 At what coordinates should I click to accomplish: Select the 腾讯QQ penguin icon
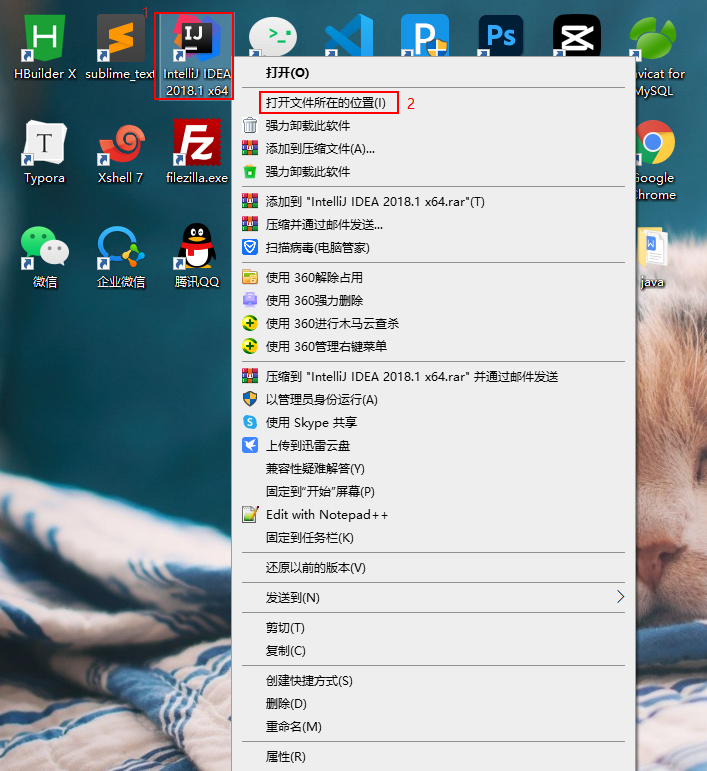(x=197, y=256)
